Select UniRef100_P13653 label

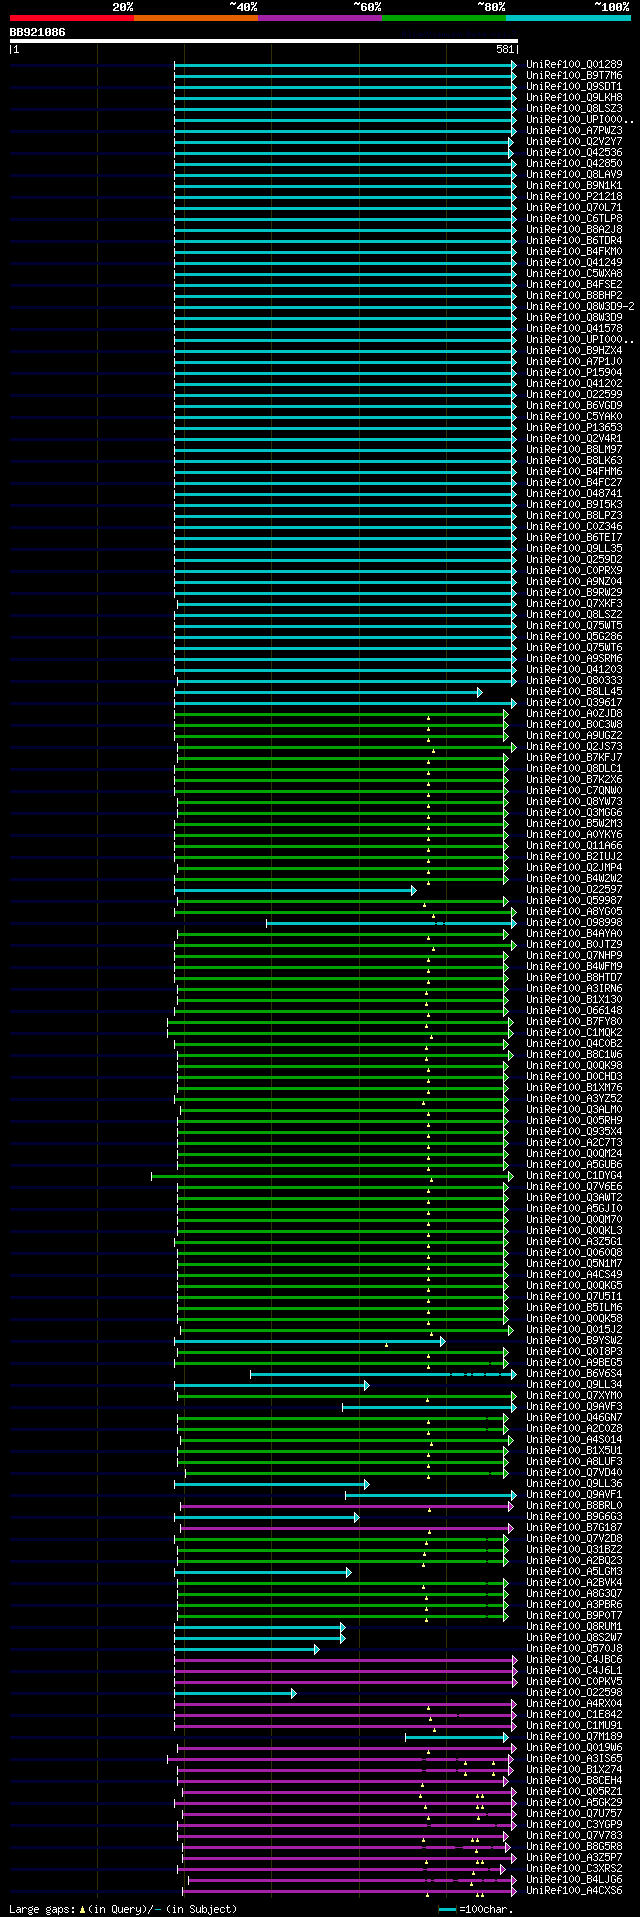[574, 427]
